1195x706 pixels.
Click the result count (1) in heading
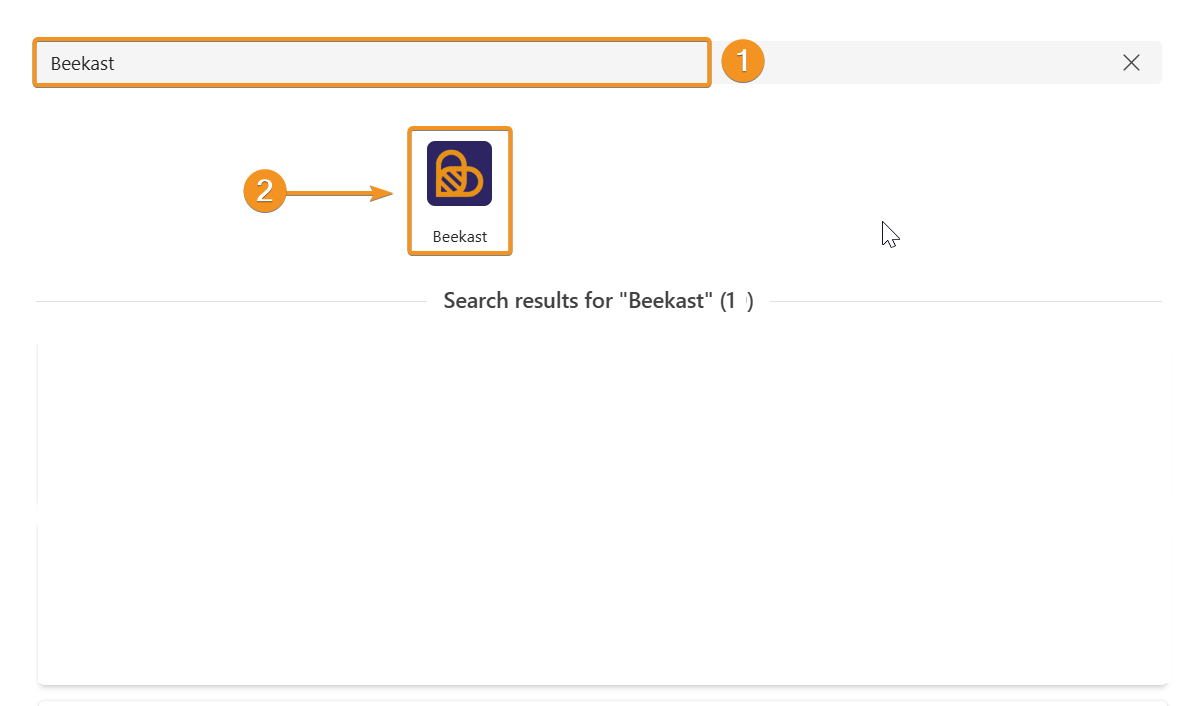coord(737,300)
